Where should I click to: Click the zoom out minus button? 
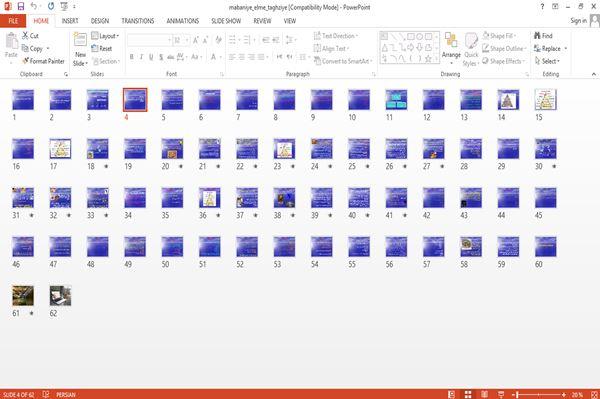click(513, 394)
